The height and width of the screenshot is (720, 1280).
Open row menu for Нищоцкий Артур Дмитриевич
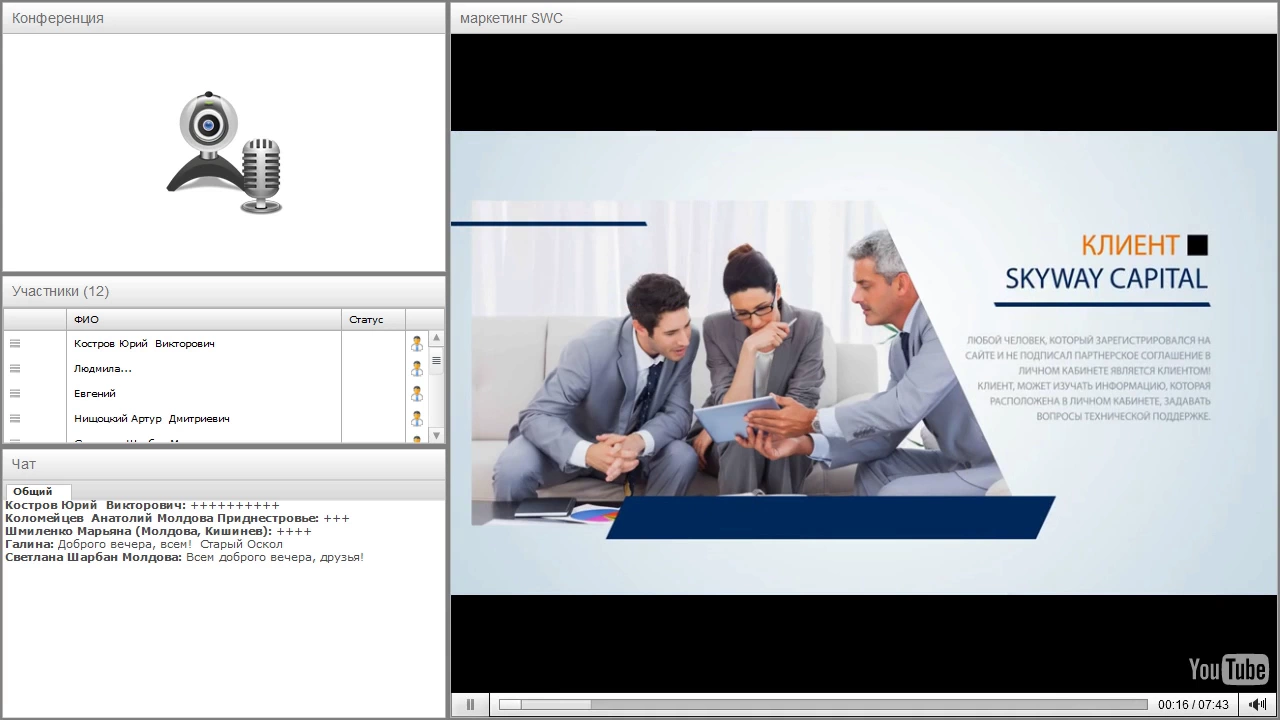click(x=15, y=419)
